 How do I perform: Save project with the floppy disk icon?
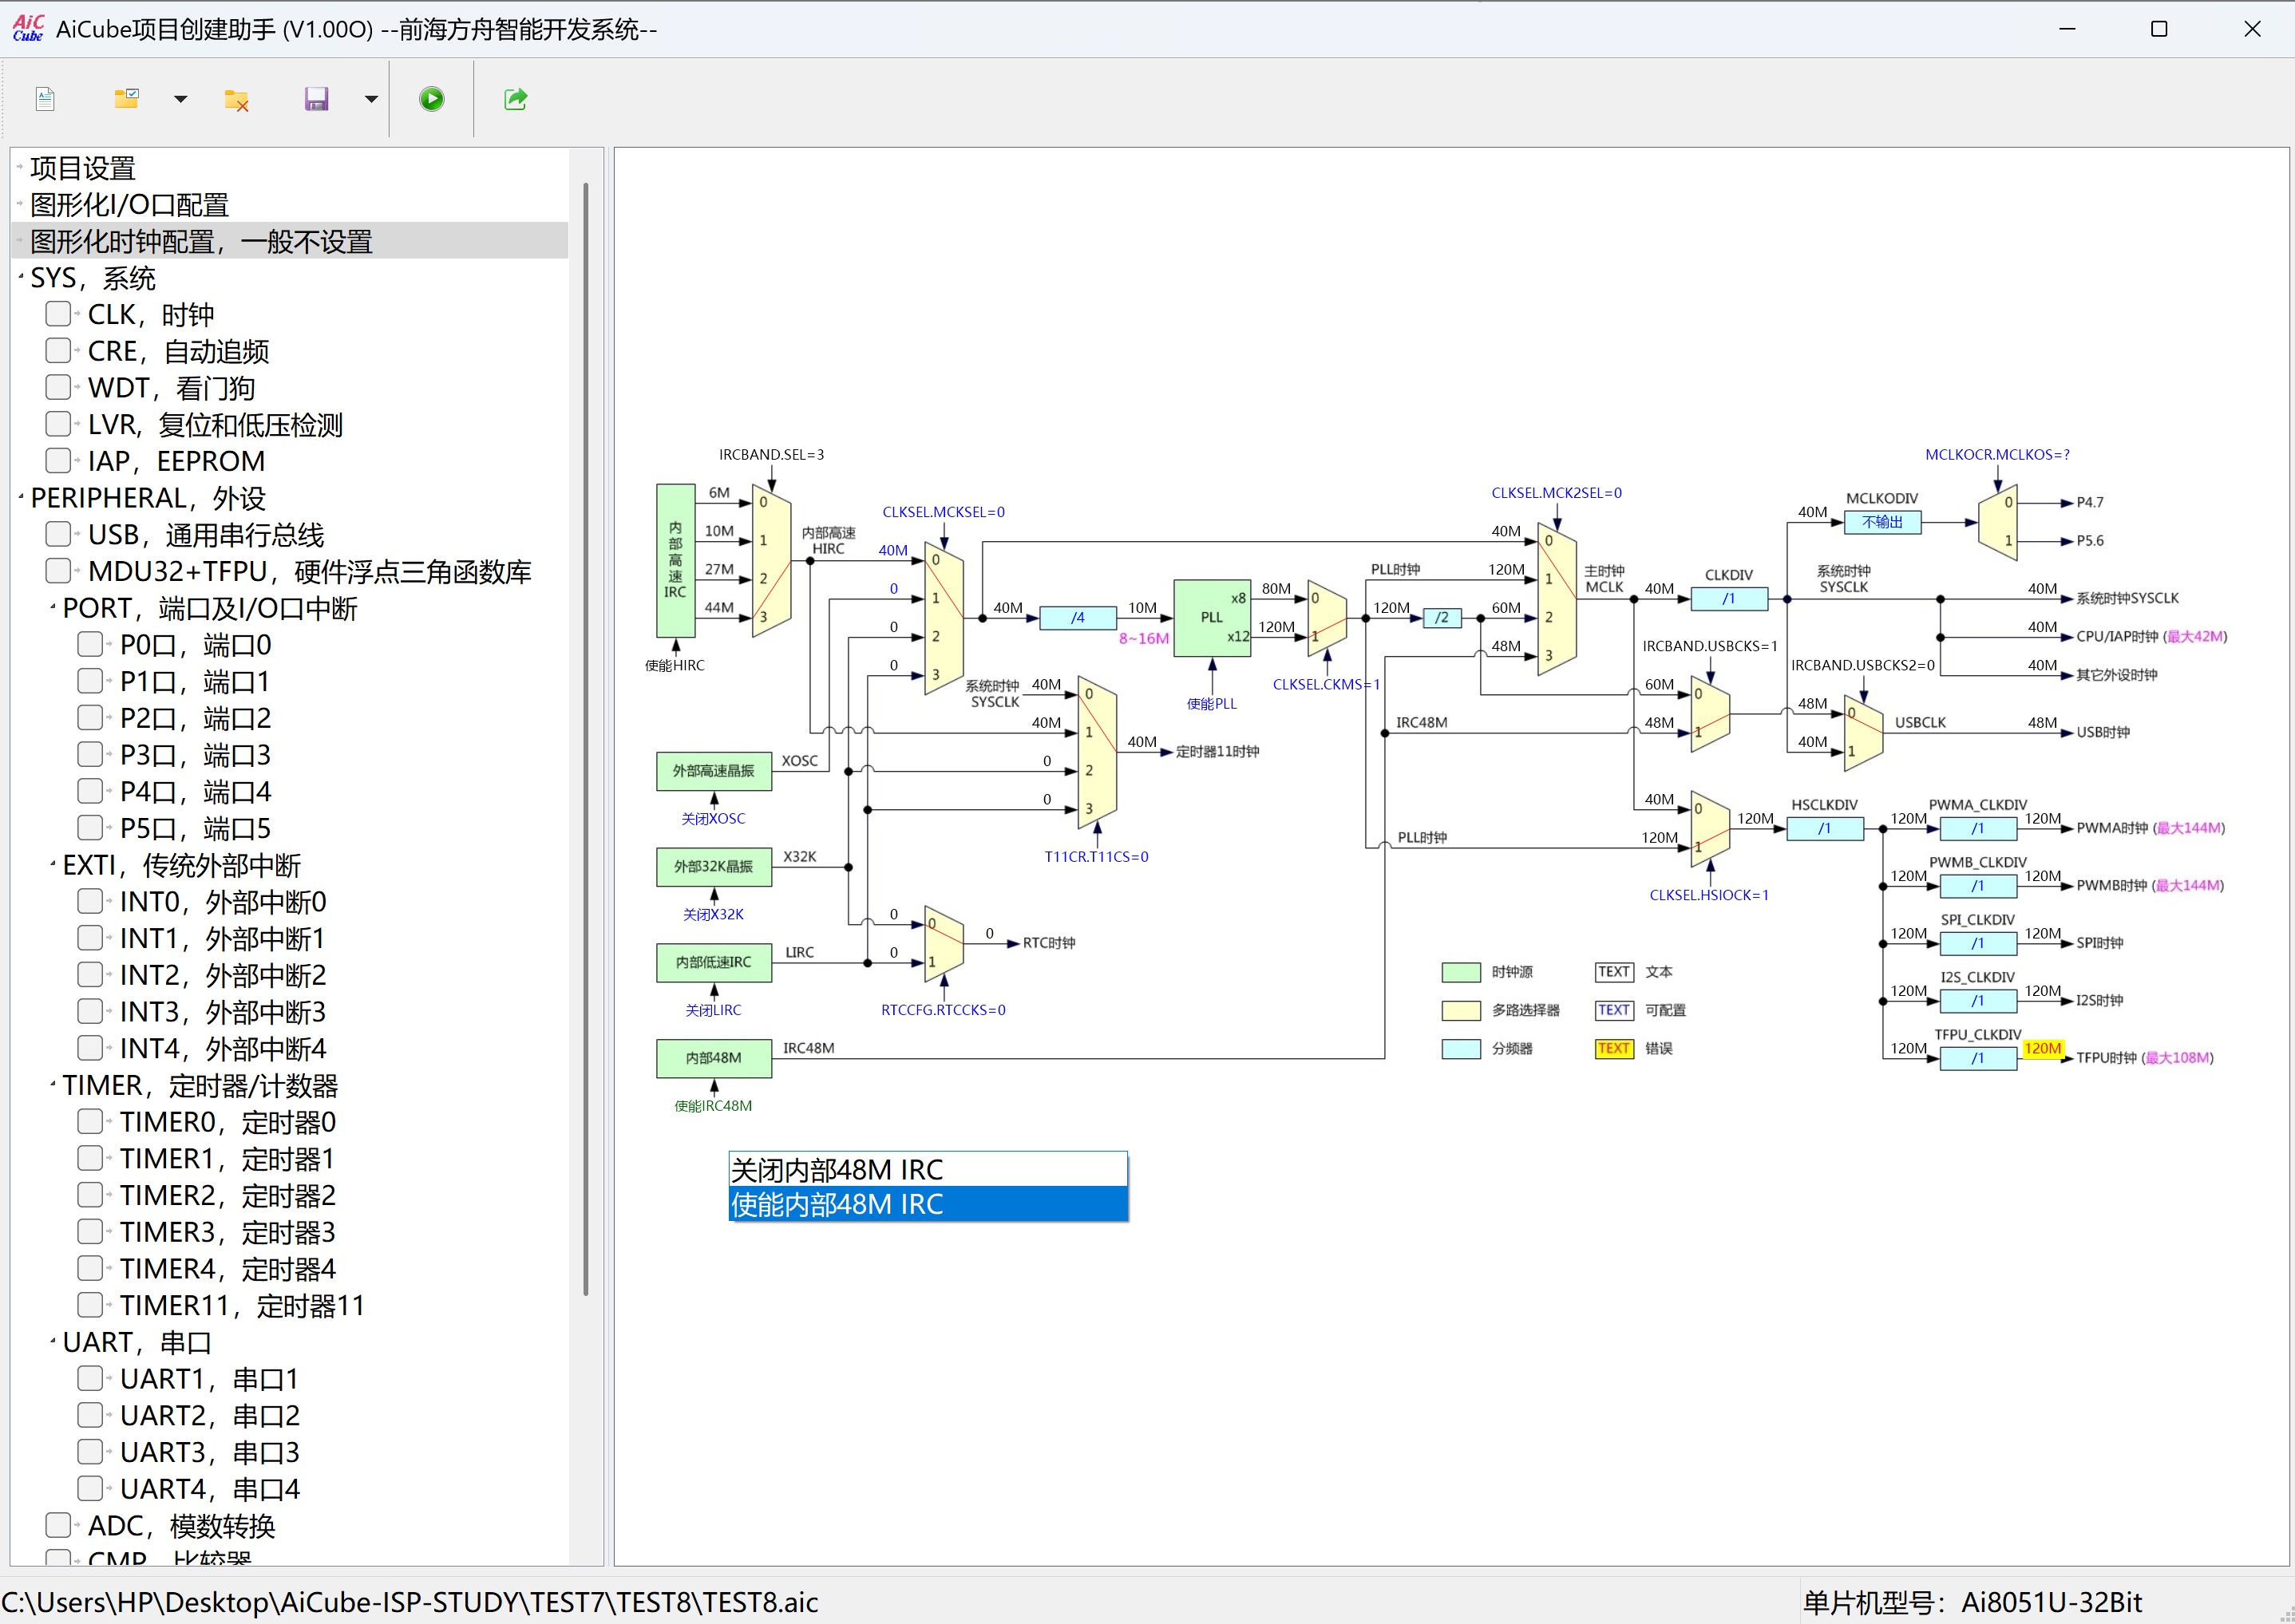click(x=316, y=99)
